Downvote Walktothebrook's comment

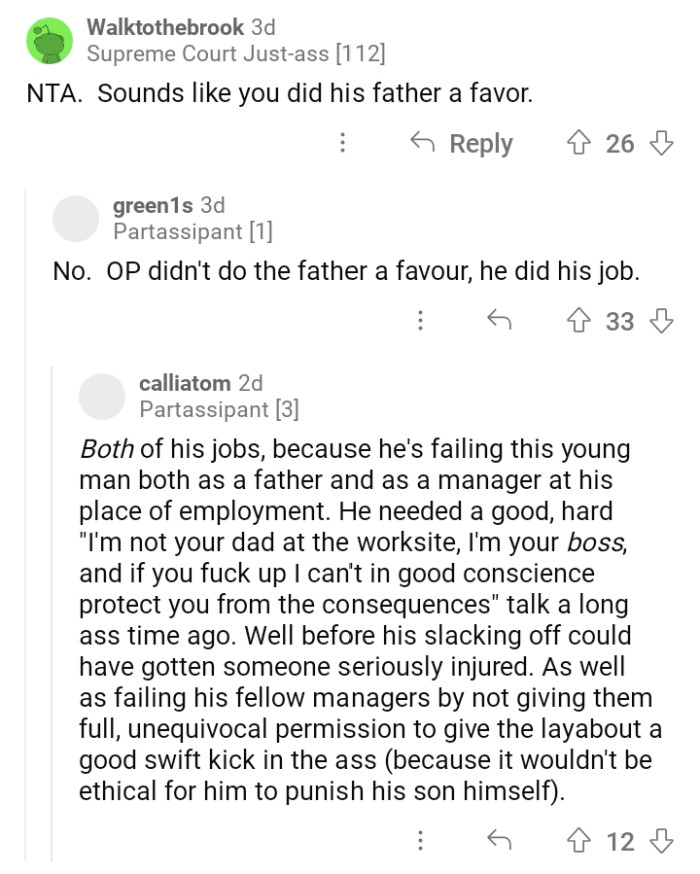(x=659, y=144)
